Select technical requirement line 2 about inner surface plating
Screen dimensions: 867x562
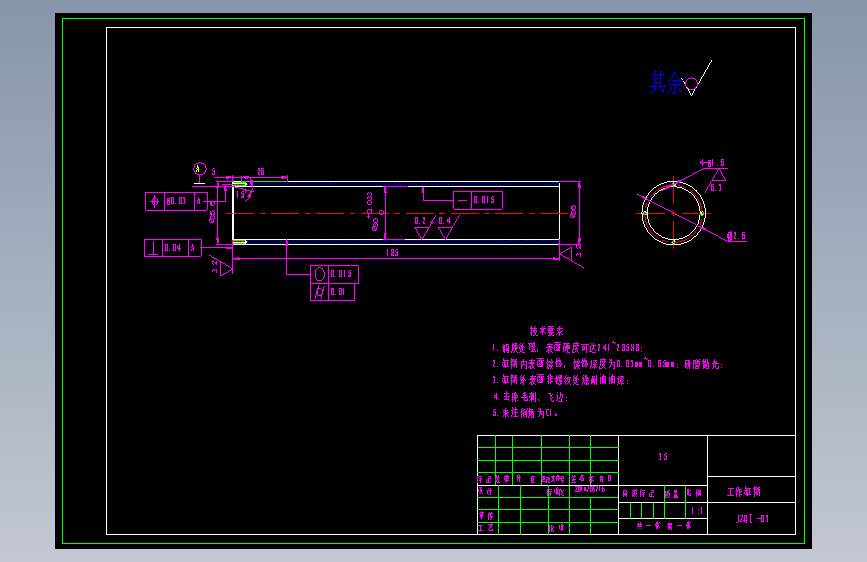click(607, 364)
